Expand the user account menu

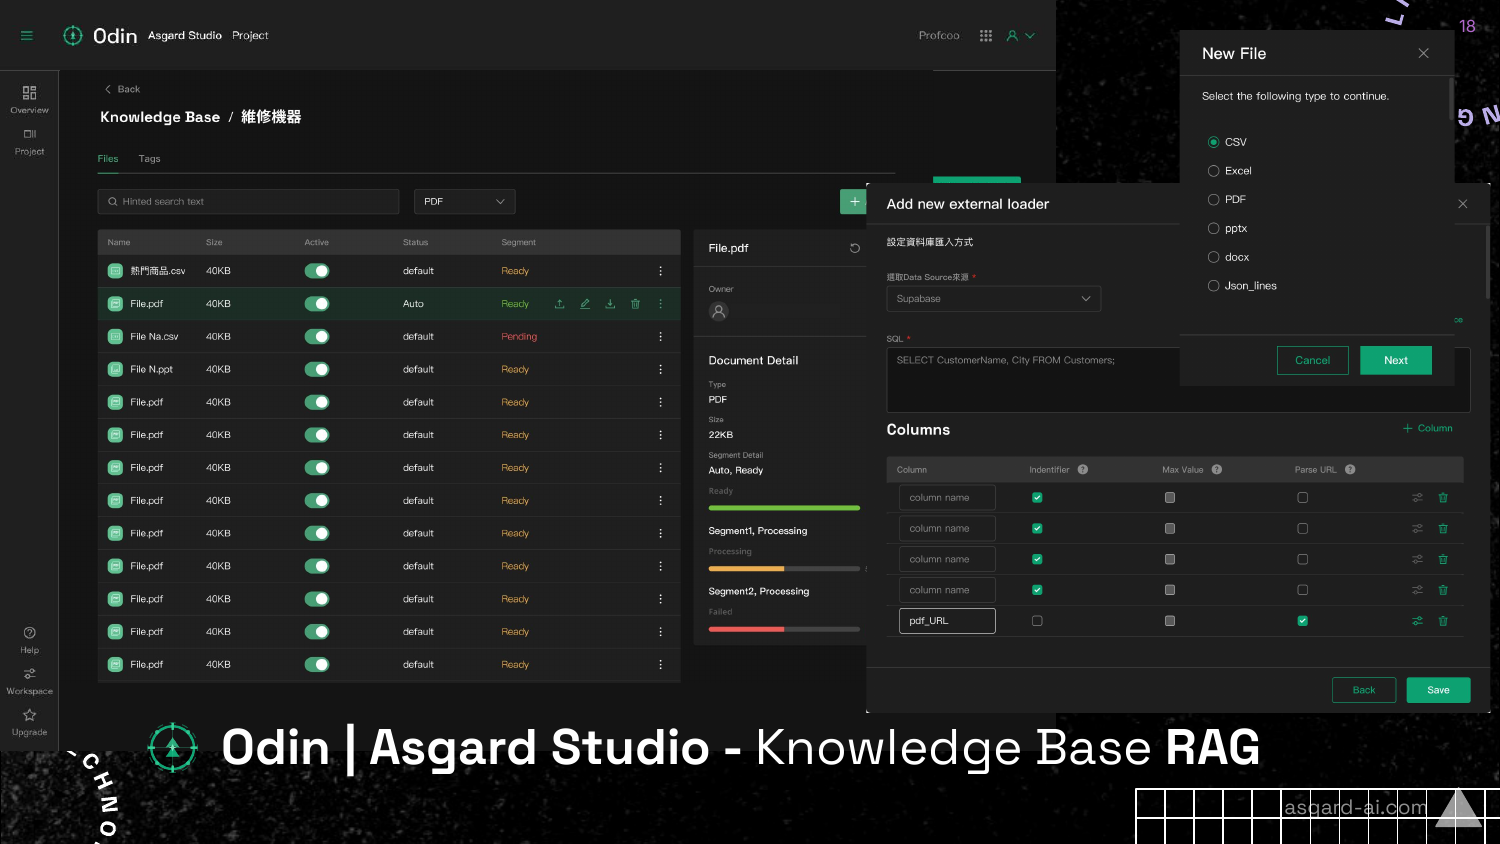point(1021,36)
